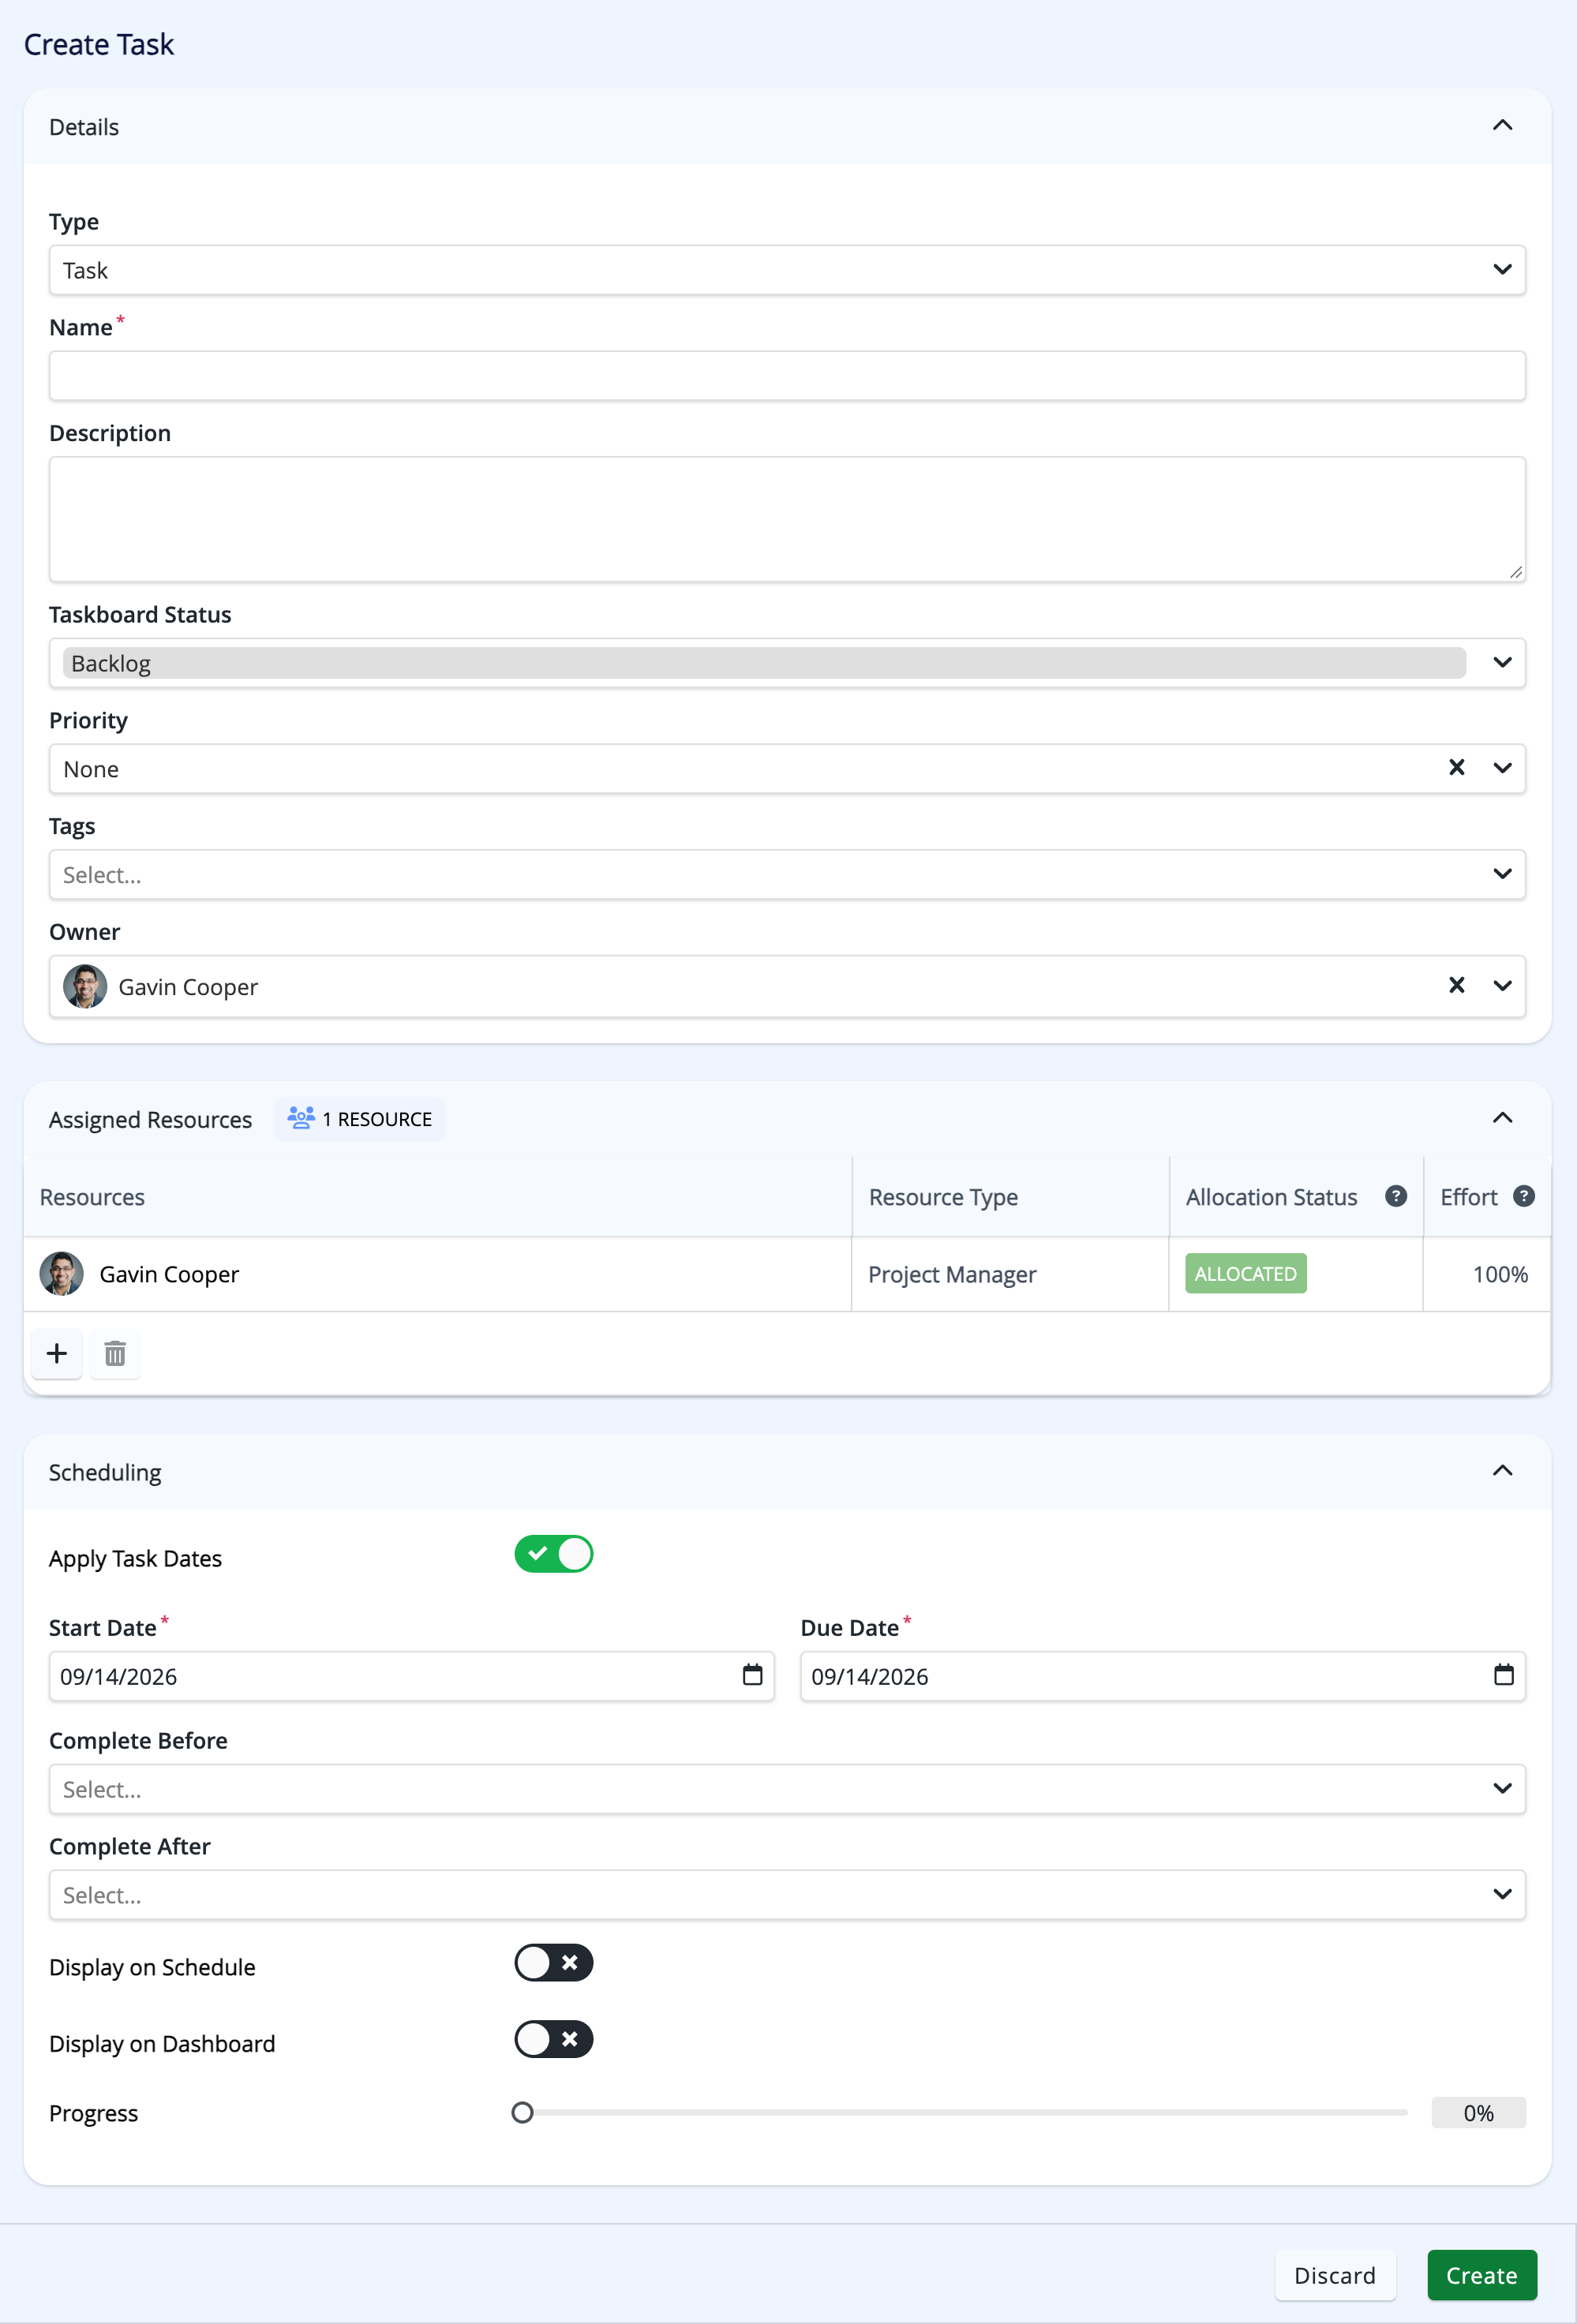Click the 1 RESOURCE people badge
1577x2324 pixels.
360,1118
